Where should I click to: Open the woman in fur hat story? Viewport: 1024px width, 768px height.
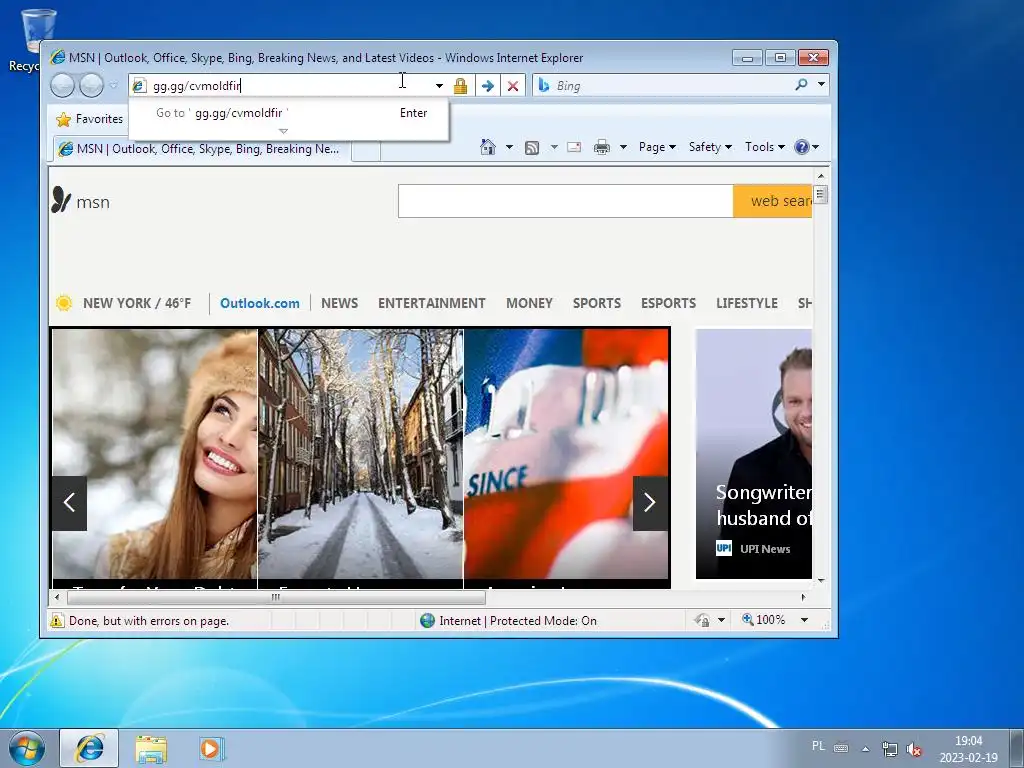155,454
